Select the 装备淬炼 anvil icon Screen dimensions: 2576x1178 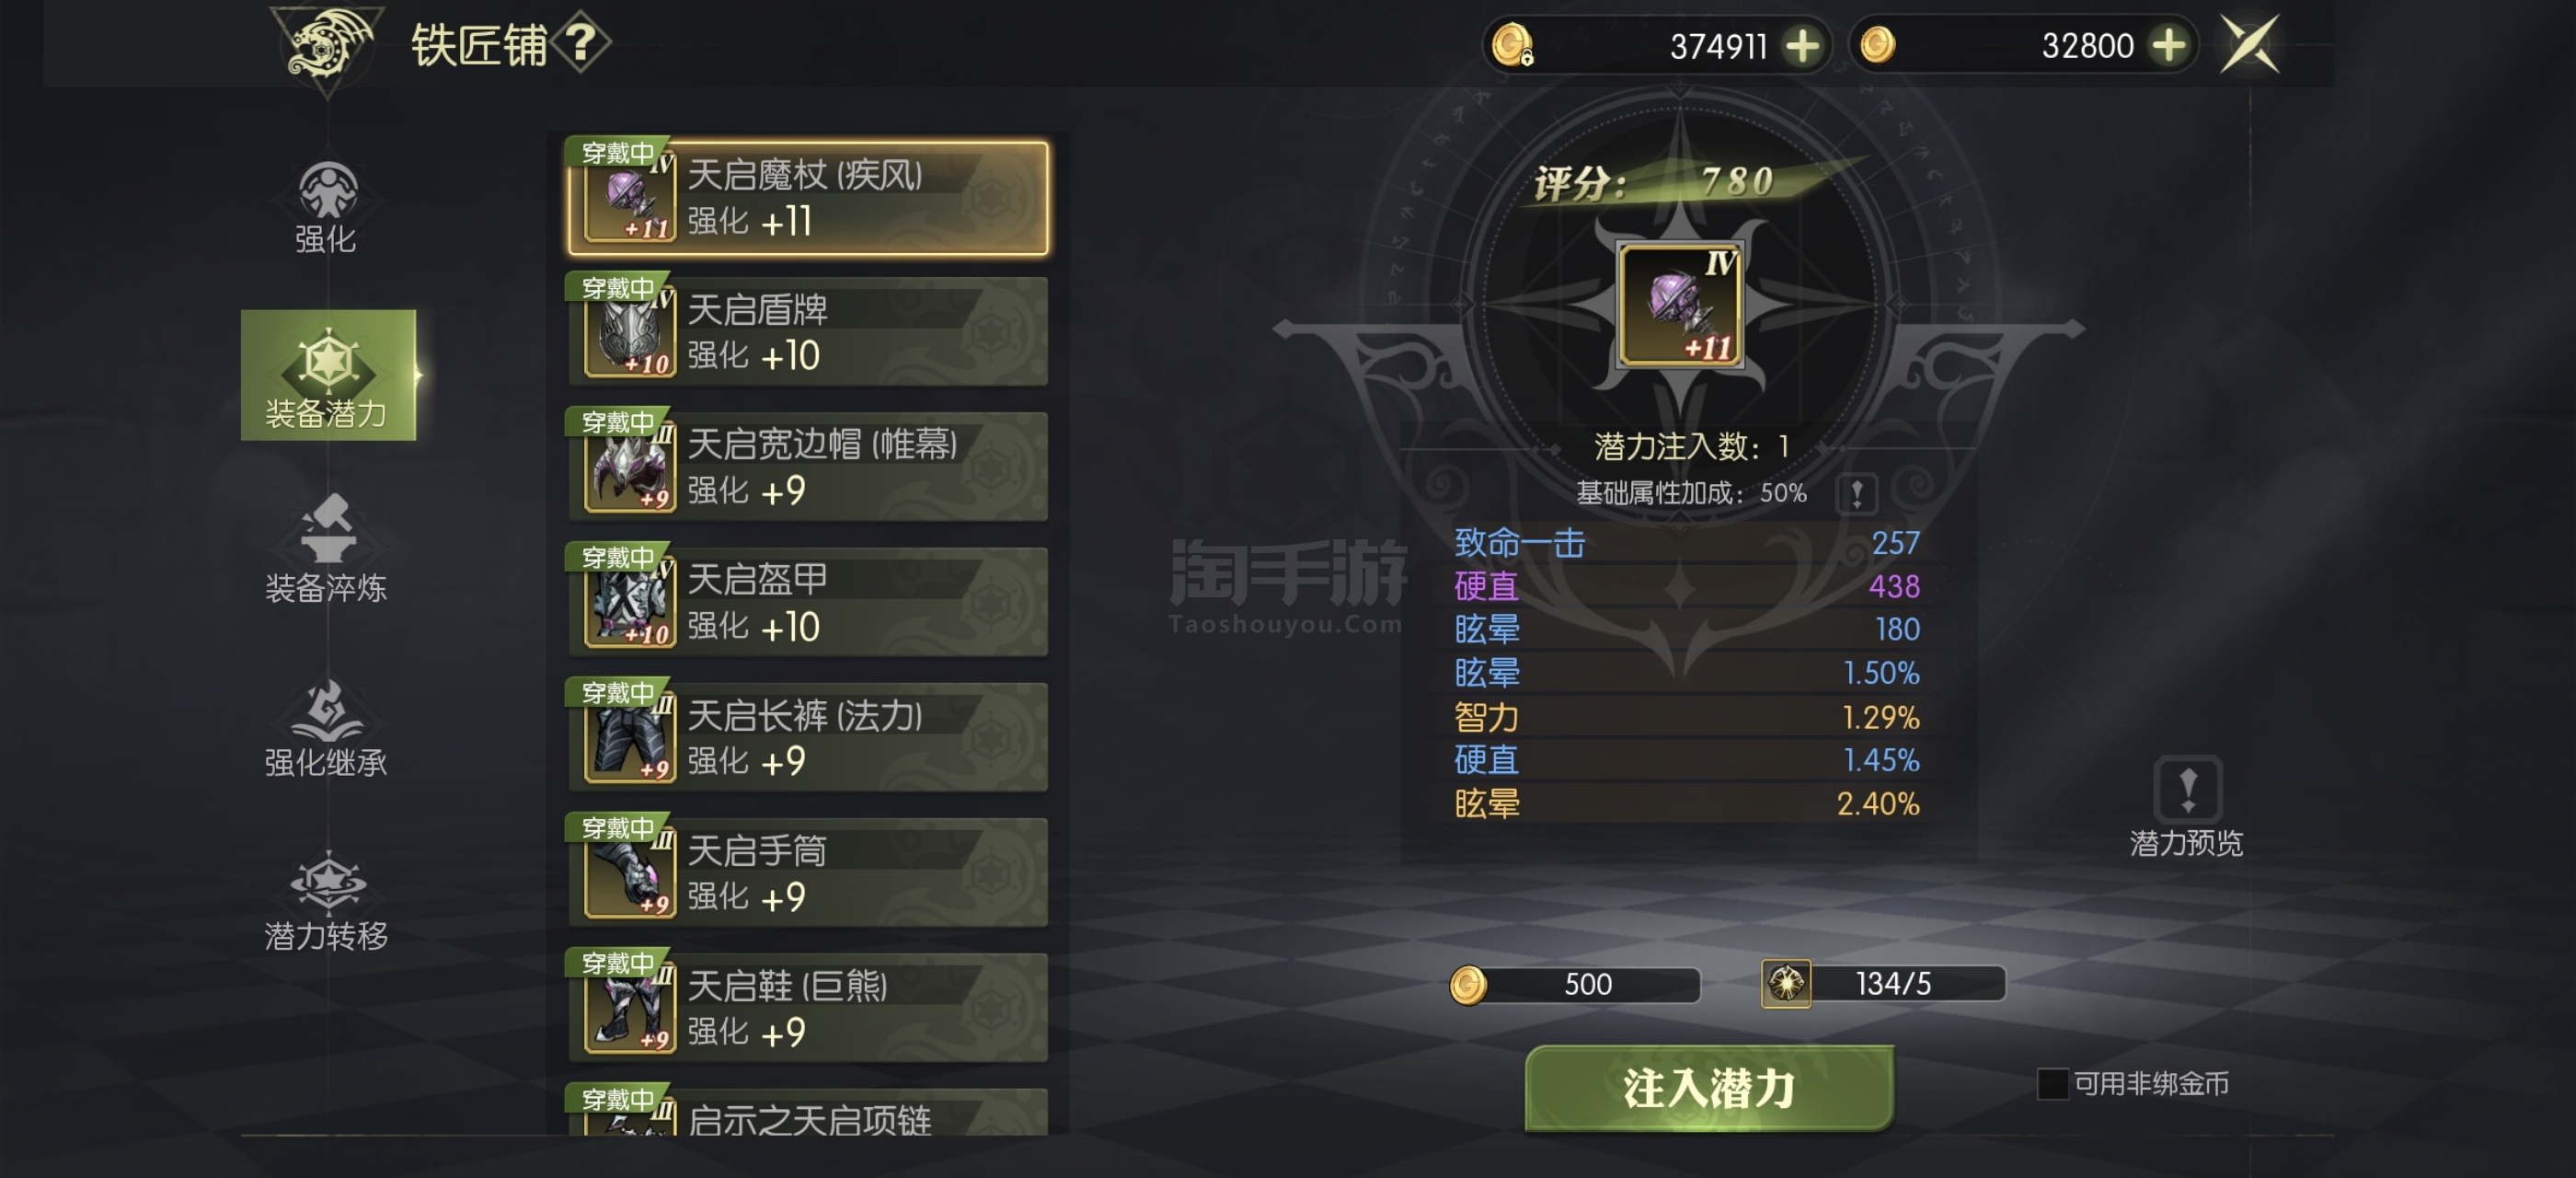(327, 549)
